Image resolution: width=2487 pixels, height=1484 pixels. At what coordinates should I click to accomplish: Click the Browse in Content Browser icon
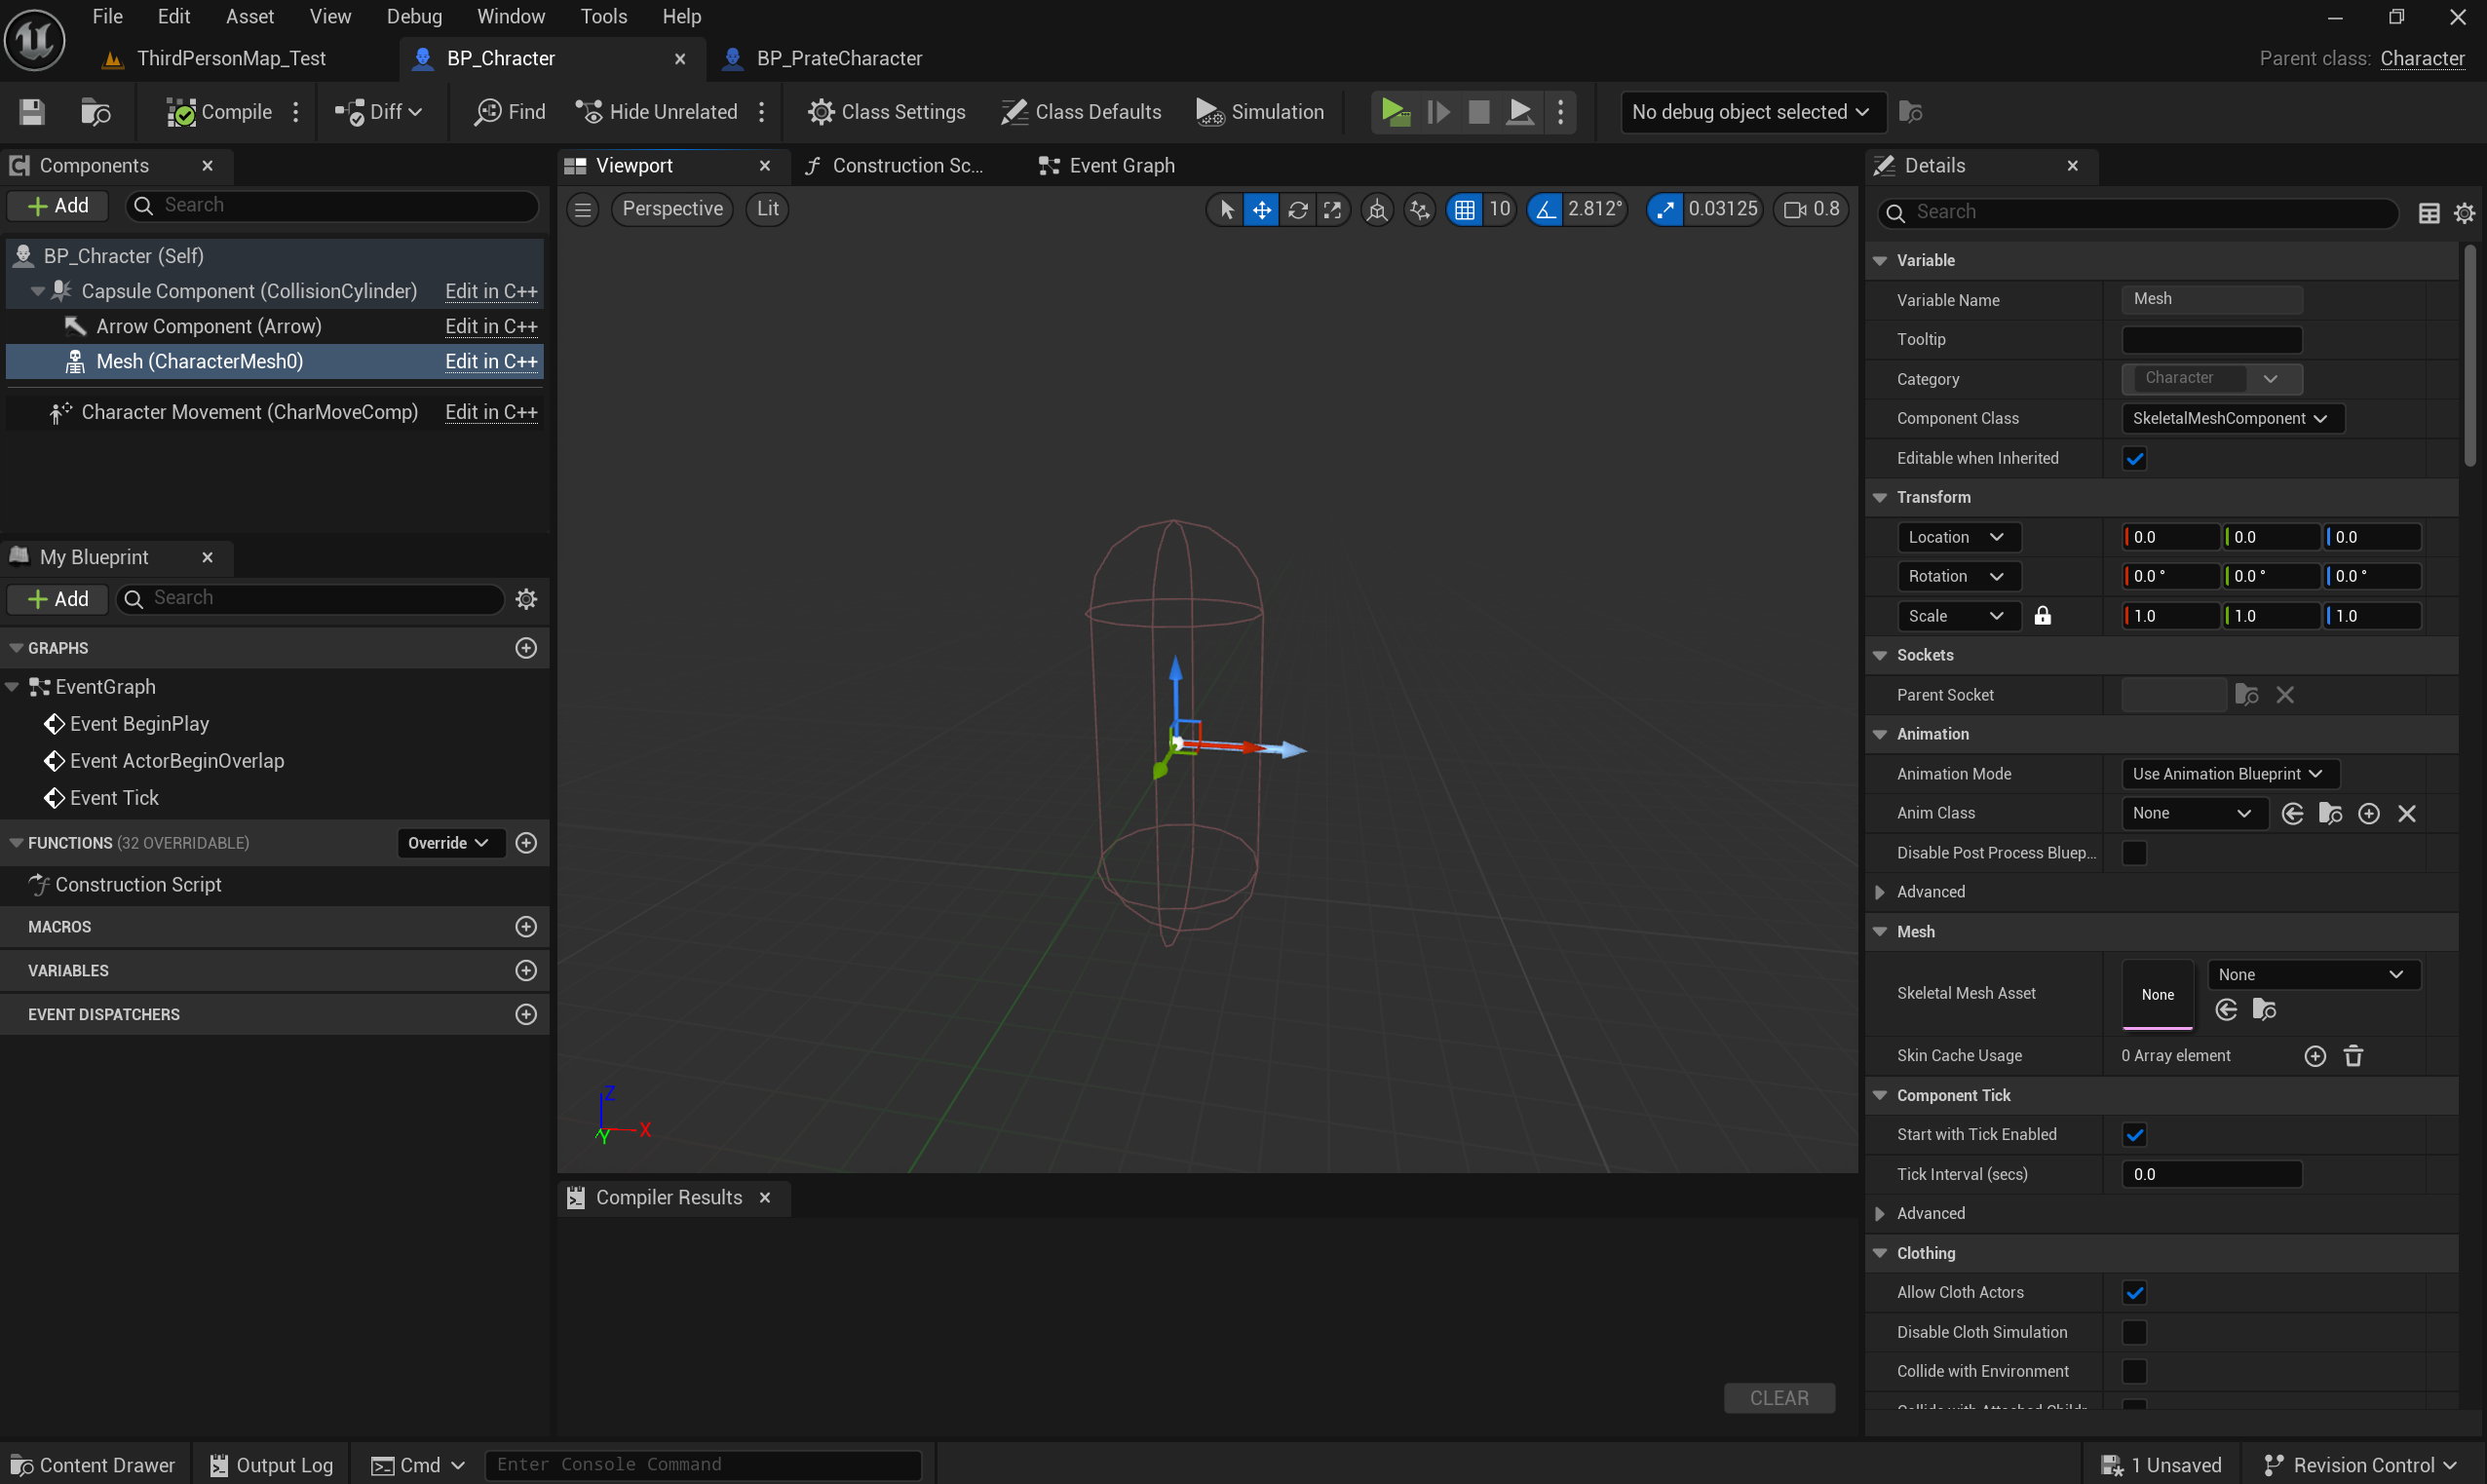click(x=95, y=112)
